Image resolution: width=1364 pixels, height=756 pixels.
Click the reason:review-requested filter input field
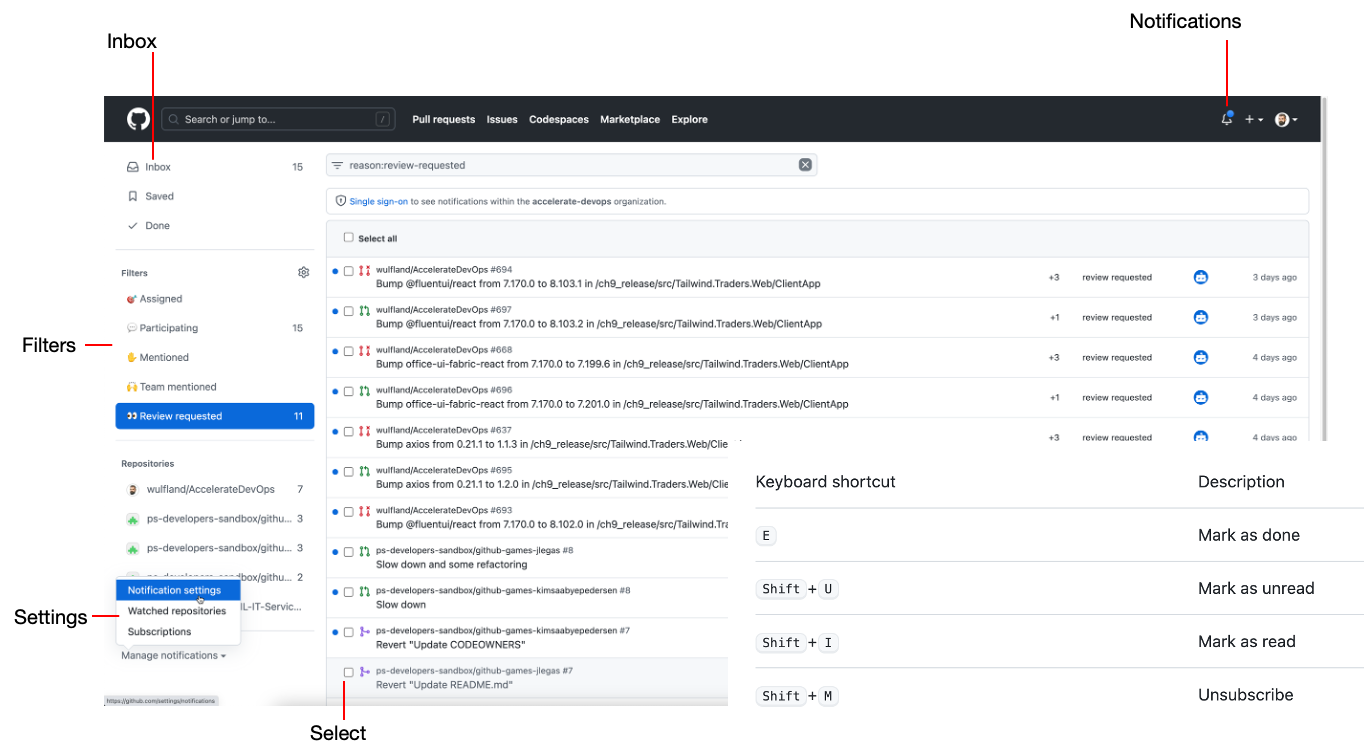(570, 164)
